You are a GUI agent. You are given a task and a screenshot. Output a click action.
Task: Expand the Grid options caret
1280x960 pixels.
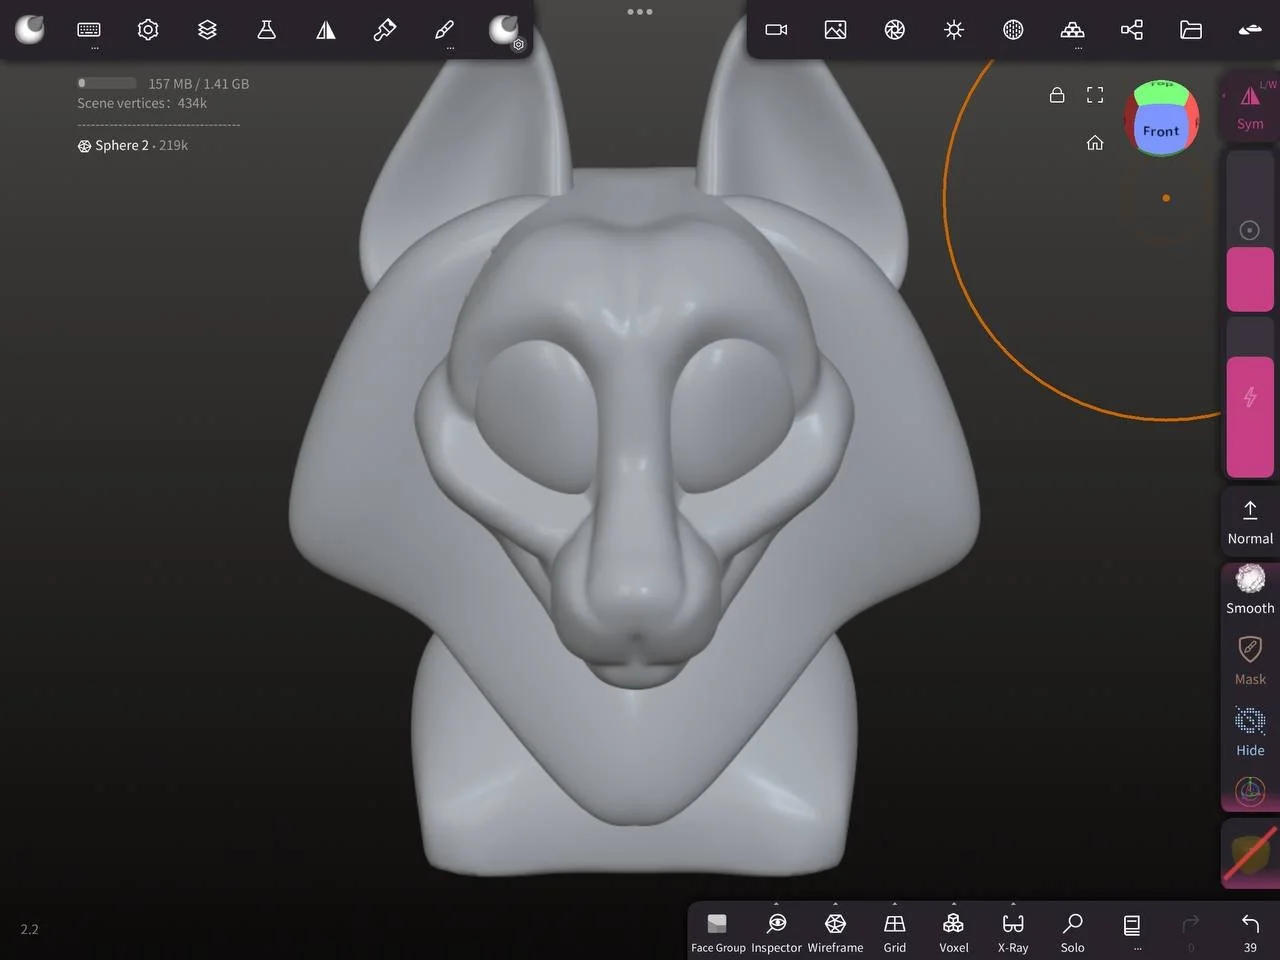895,904
